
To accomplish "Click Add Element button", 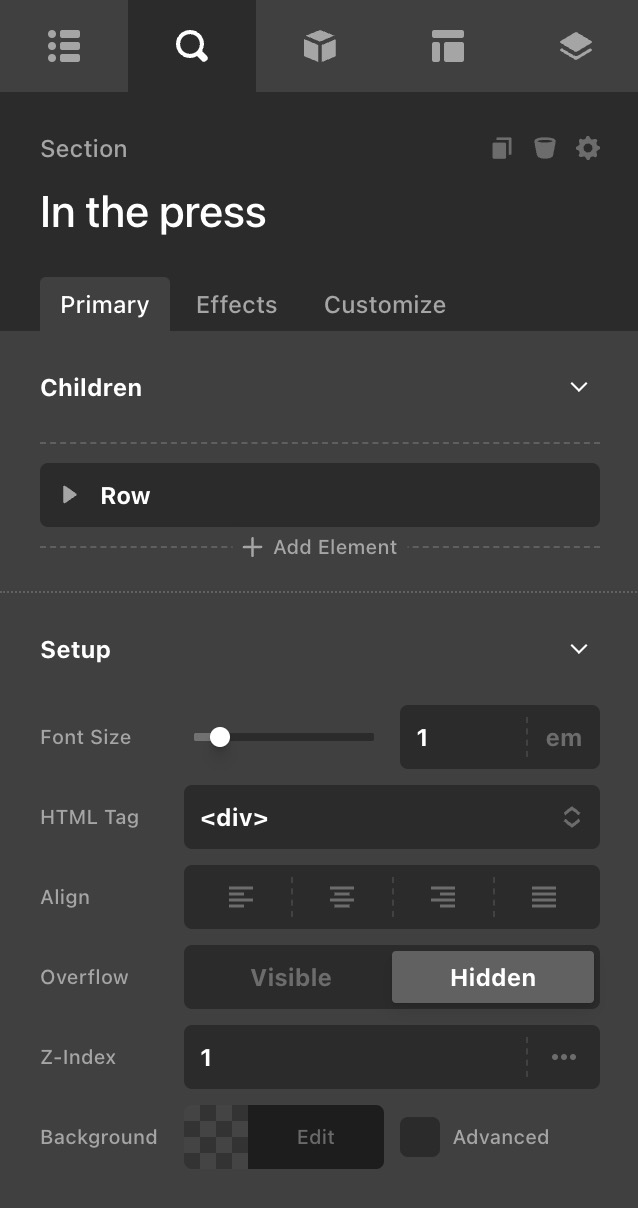I will tap(320, 547).
